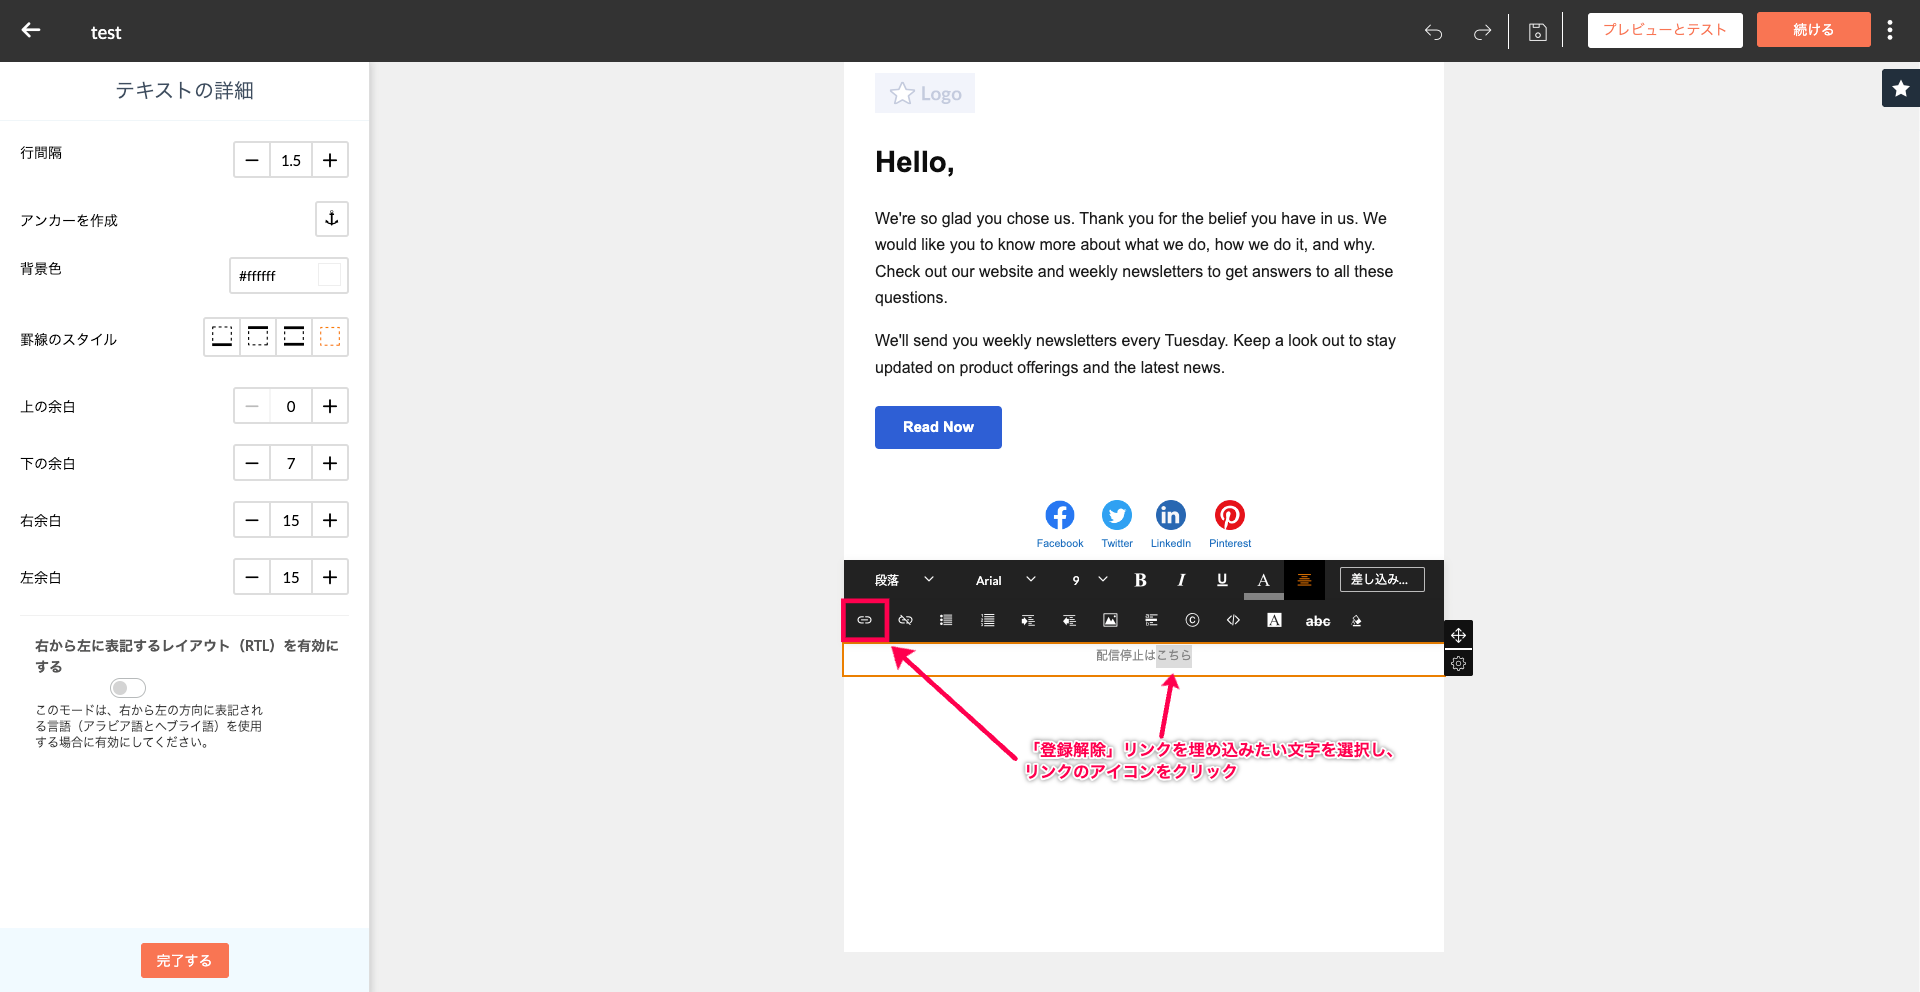This screenshot has width=1920, height=992.
Task: Click the 完了する button
Action: pos(184,960)
